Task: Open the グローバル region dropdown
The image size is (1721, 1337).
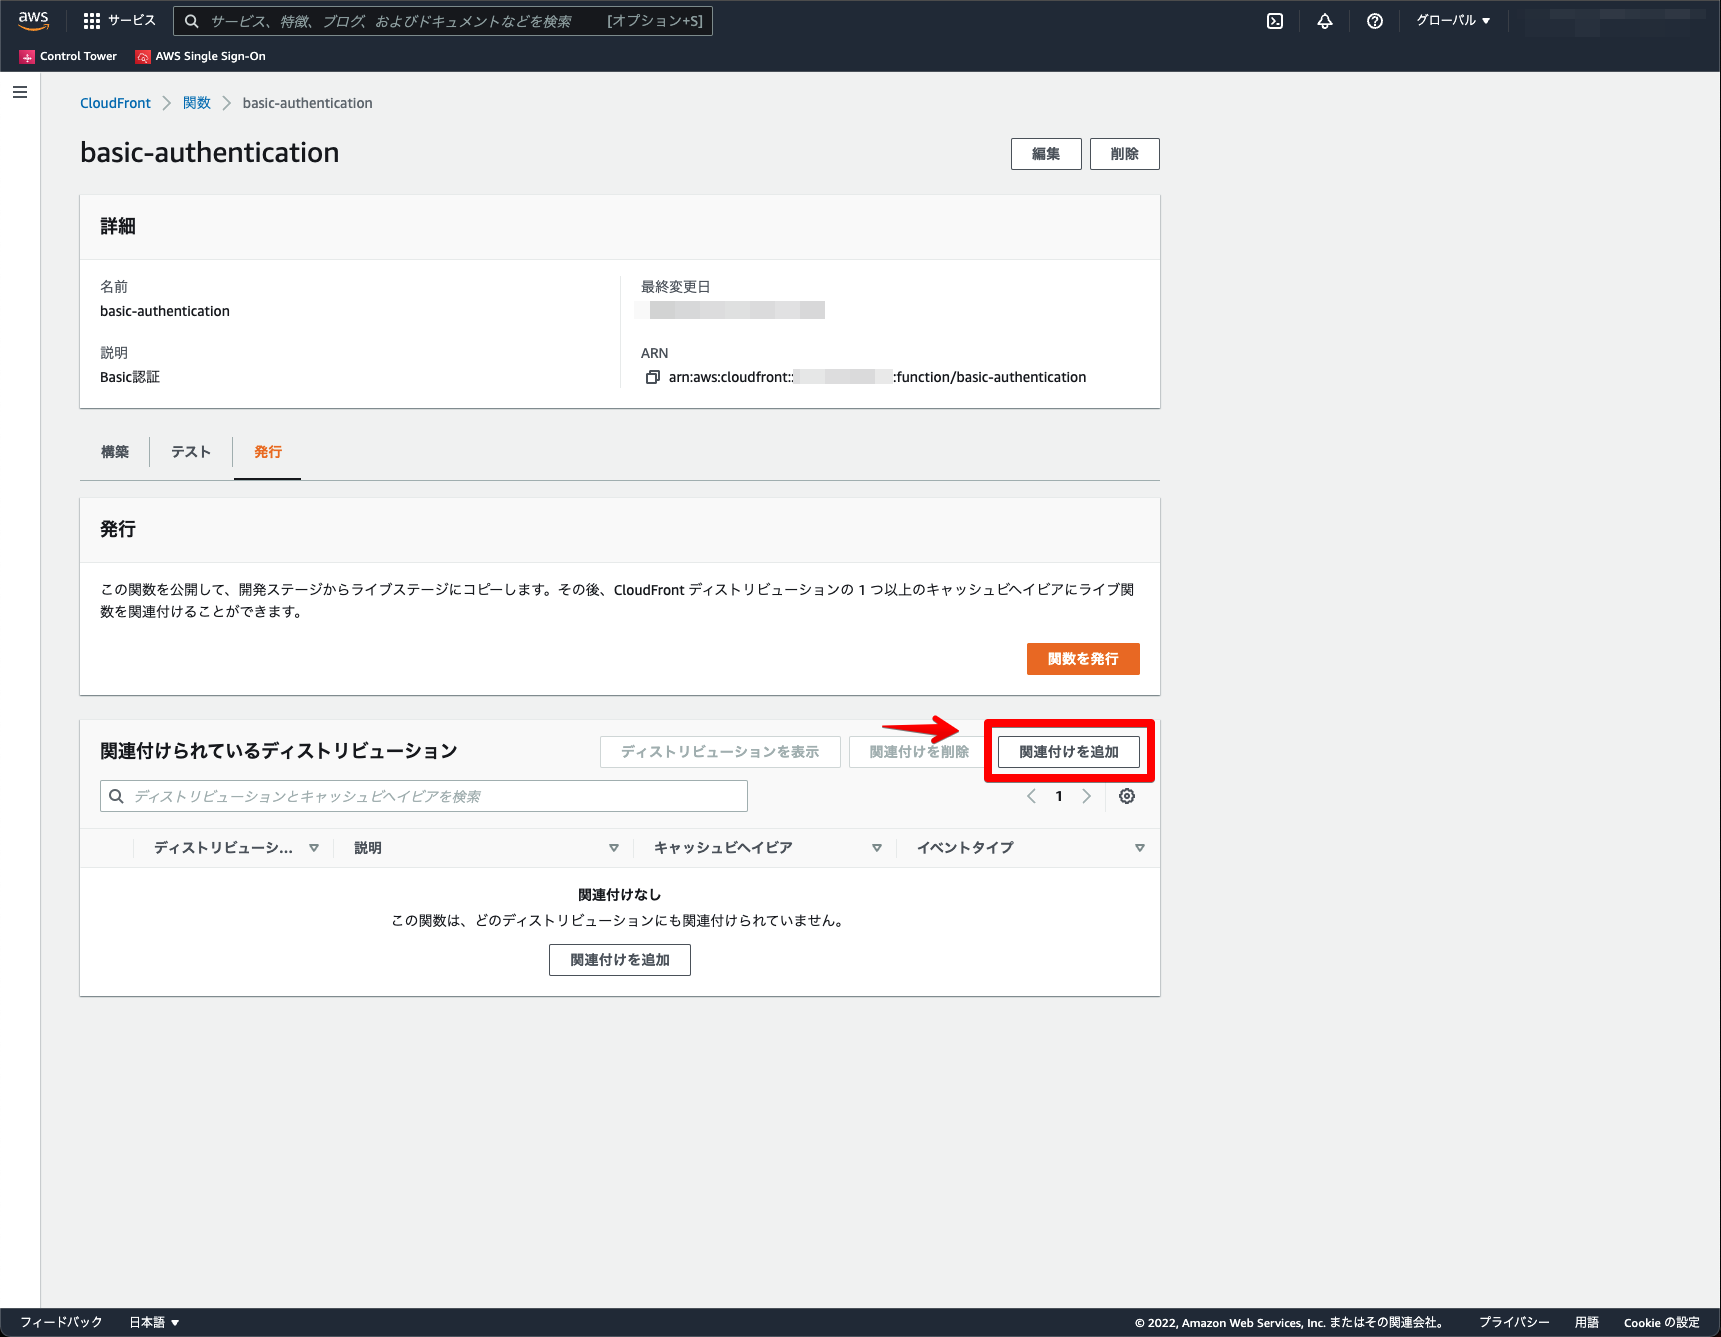Action: tap(1453, 21)
